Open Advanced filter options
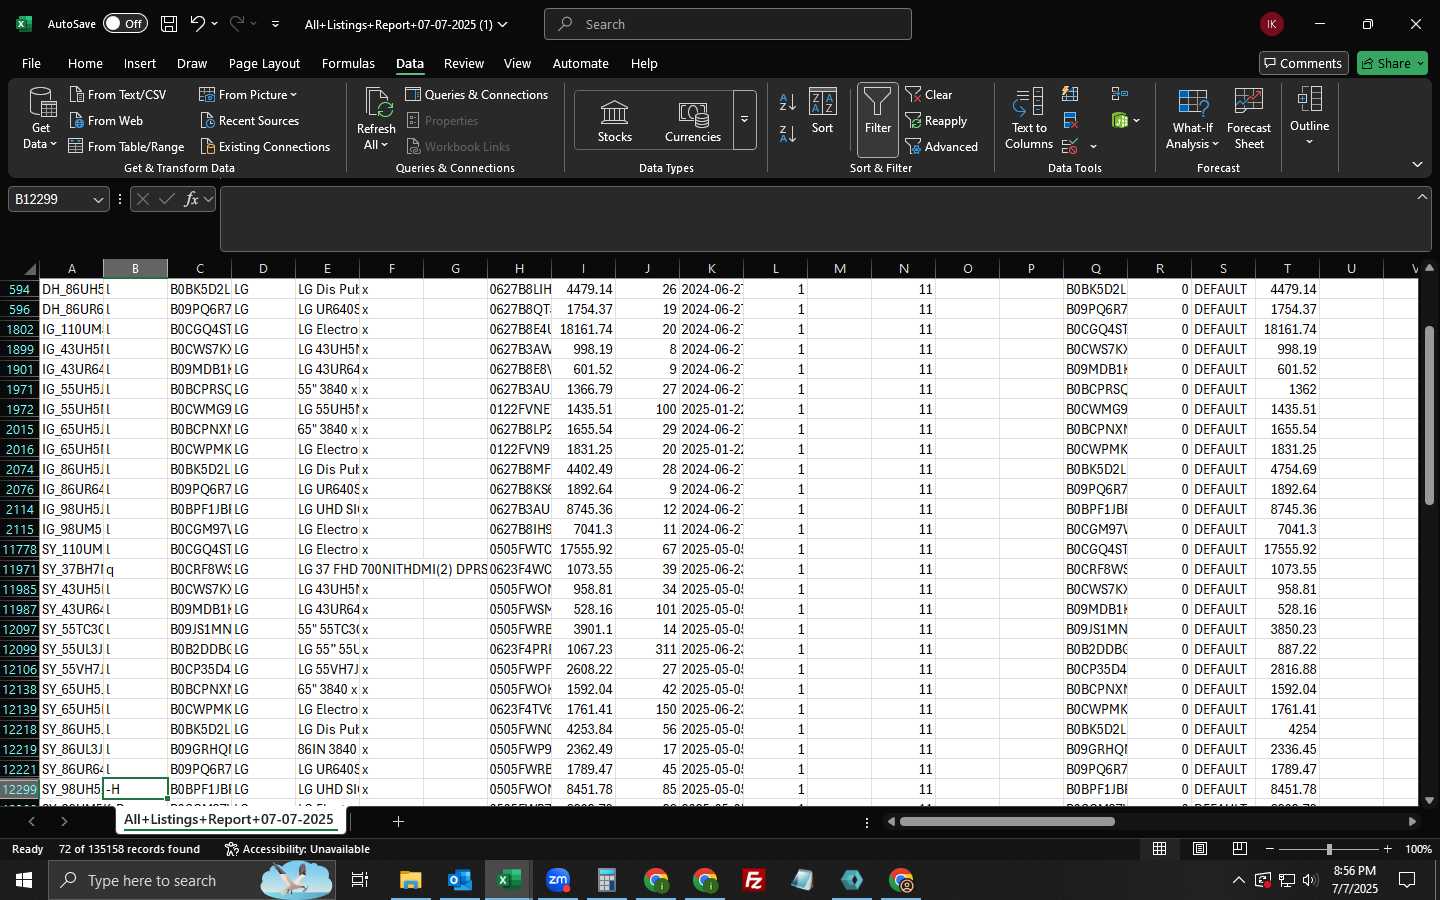This screenshot has width=1440, height=900. tap(941, 146)
